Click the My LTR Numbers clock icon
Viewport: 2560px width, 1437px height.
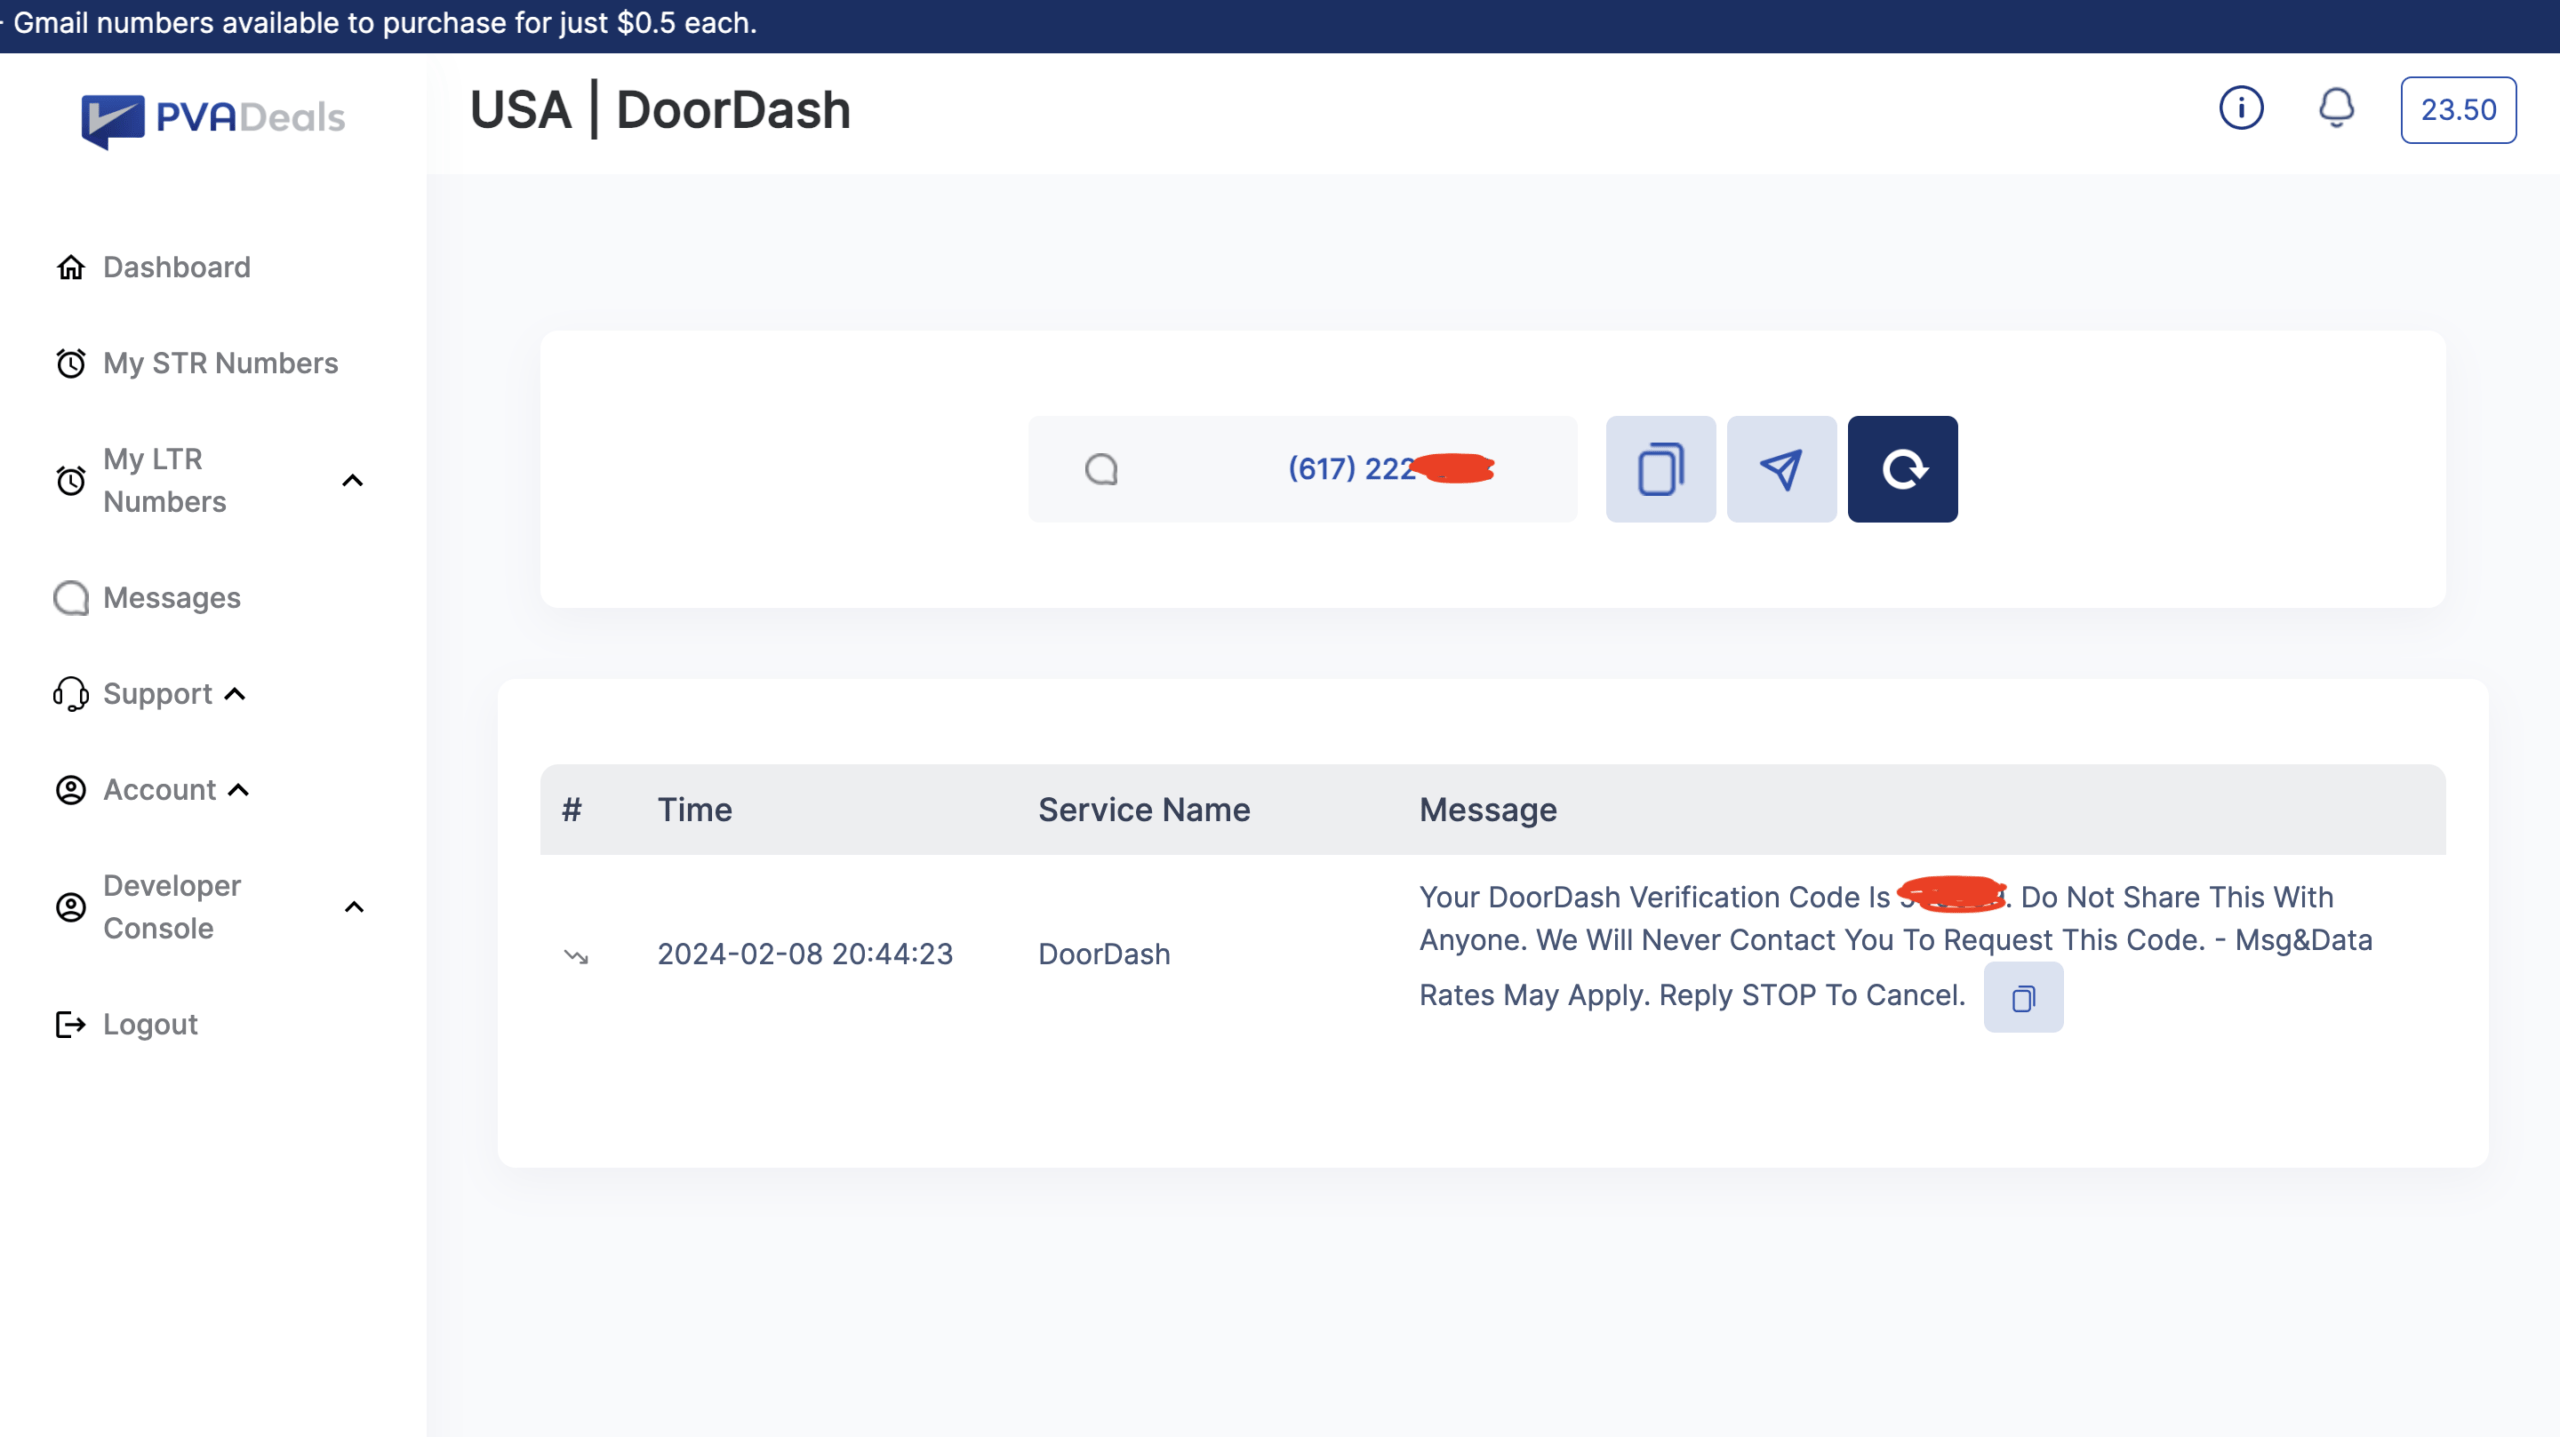click(x=70, y=481)
